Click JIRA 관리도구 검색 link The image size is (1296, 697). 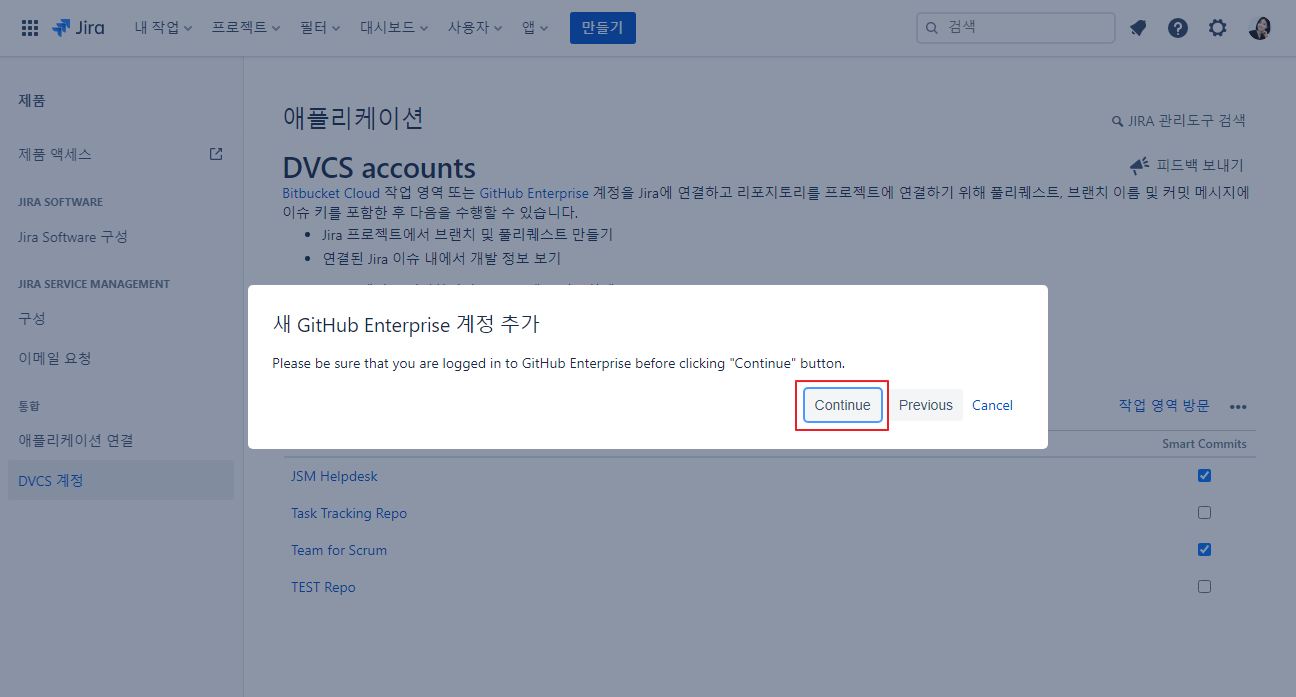tap(1179, 121)
